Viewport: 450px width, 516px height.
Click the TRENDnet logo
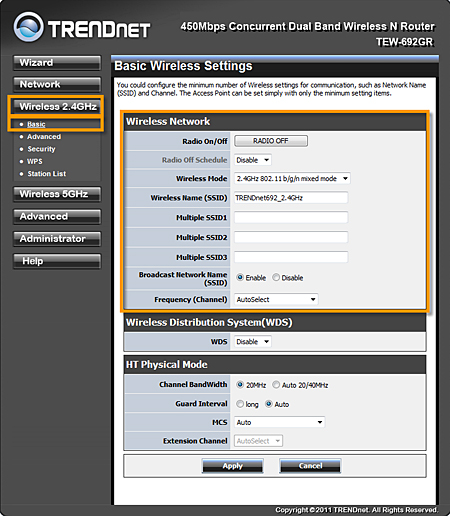point(82,27)
